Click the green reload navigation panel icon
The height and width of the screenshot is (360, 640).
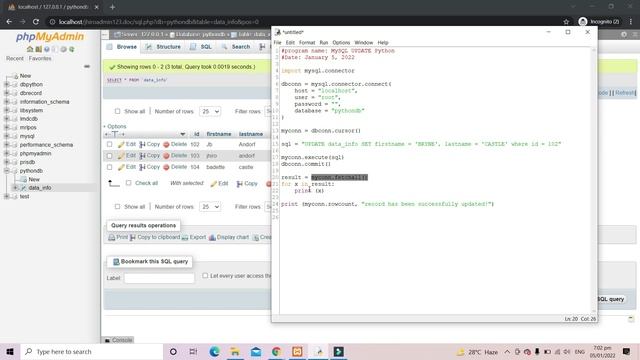pyautogui.click(x=72, y=49)
